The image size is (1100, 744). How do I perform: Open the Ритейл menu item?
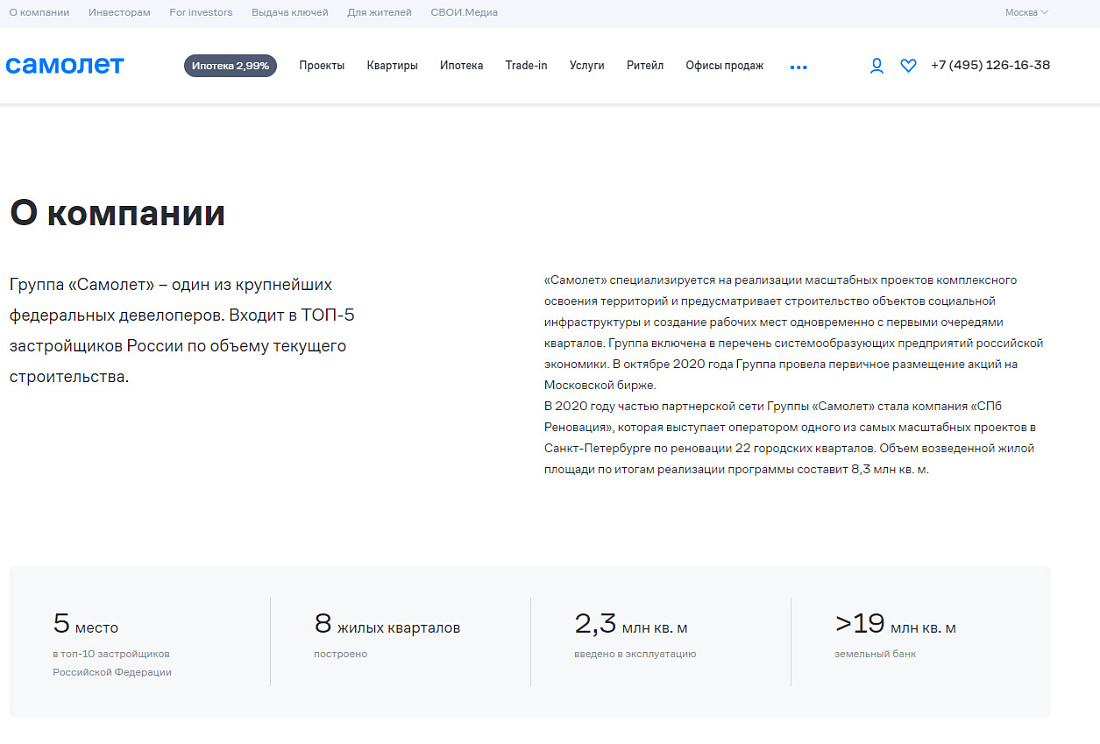(645, 65)
